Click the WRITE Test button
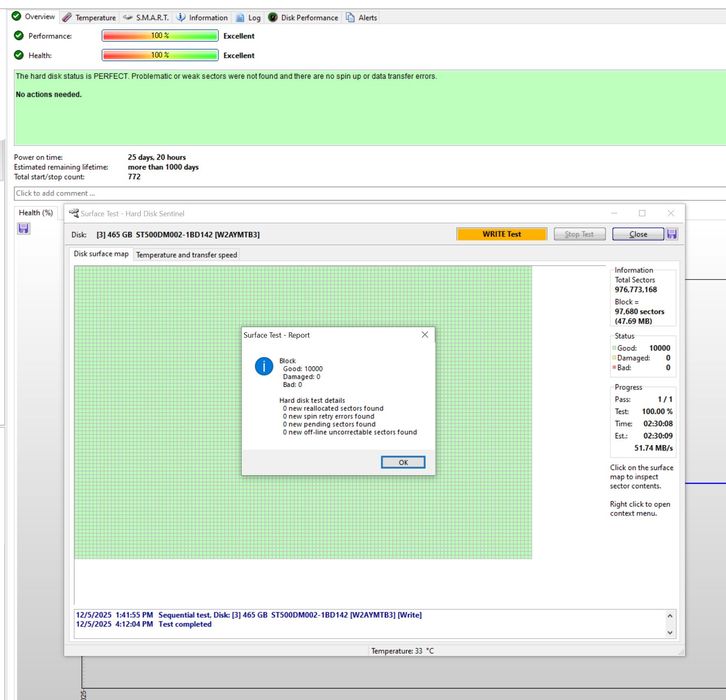 (x=501, y=234)
